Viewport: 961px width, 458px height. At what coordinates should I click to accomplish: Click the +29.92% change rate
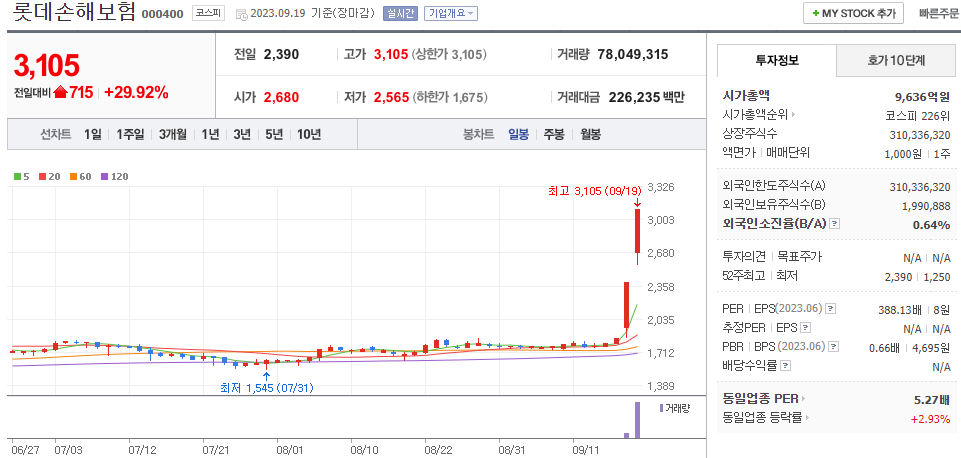[136, 93]
